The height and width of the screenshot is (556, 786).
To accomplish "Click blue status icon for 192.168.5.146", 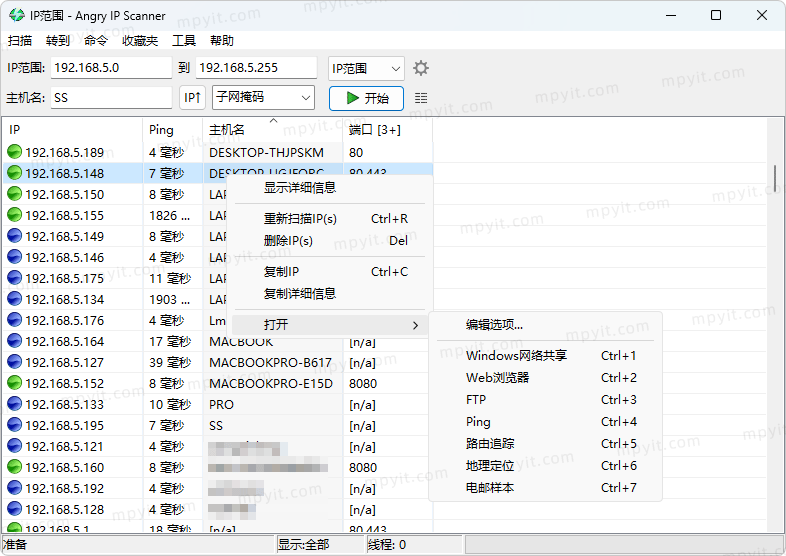I will click(15, 257).
